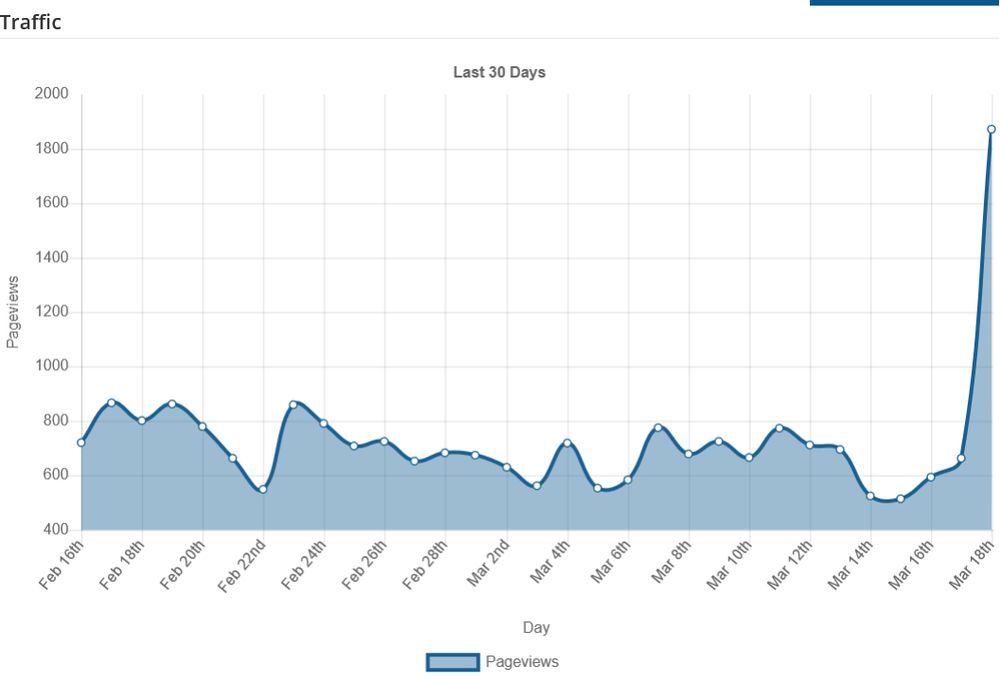
Task: Select the Mar 14th data point dip
Action: pos(871,496)
